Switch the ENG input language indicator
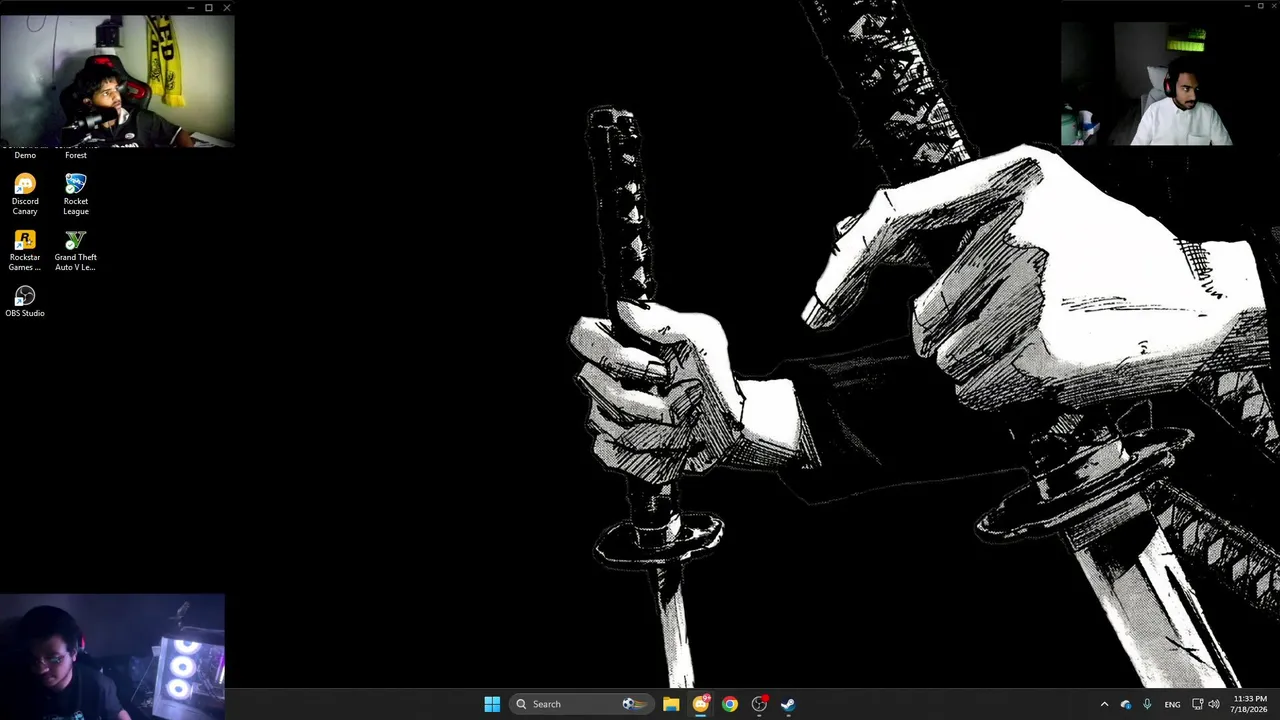The height and width of the screenshot is (720, 1280). click(x=1172, y=704)
